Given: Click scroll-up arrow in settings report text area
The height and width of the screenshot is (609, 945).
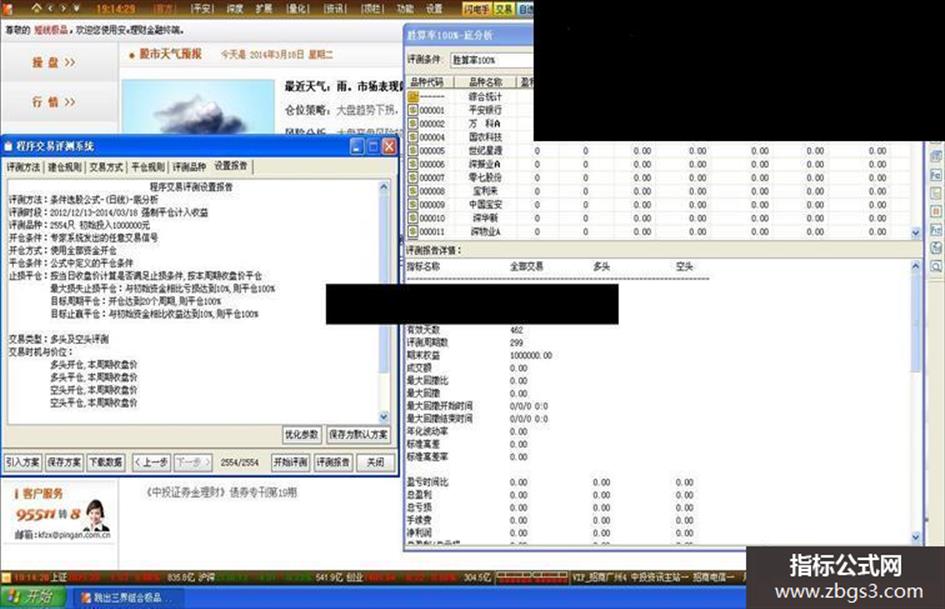Looking at the screenshot, I should point(384,188).
